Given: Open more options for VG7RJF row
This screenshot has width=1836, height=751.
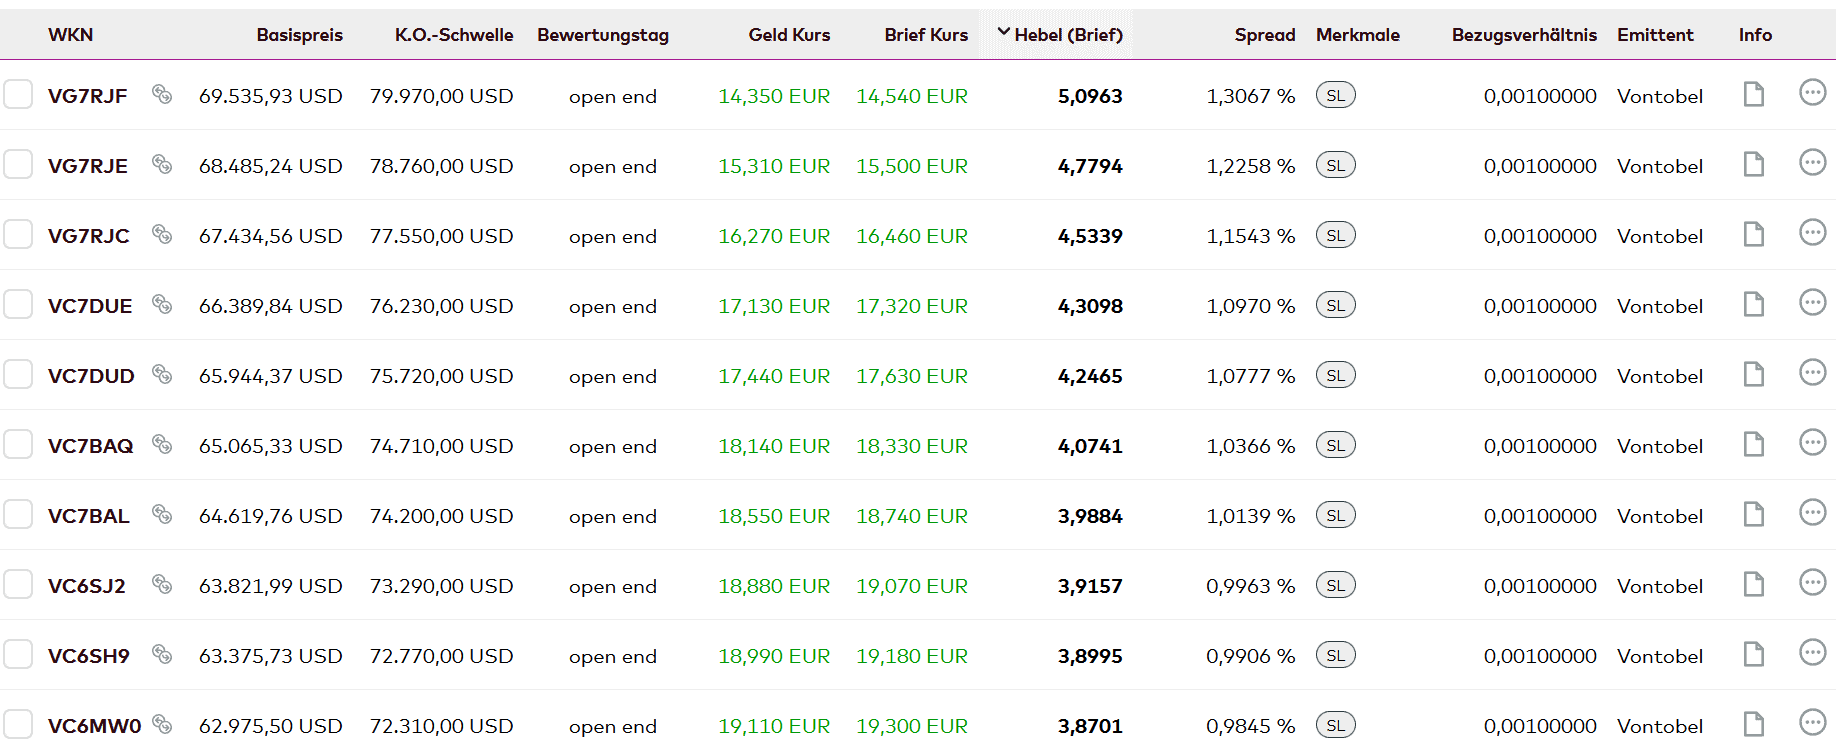Looking at the screenshot, I should (1812, 92).
